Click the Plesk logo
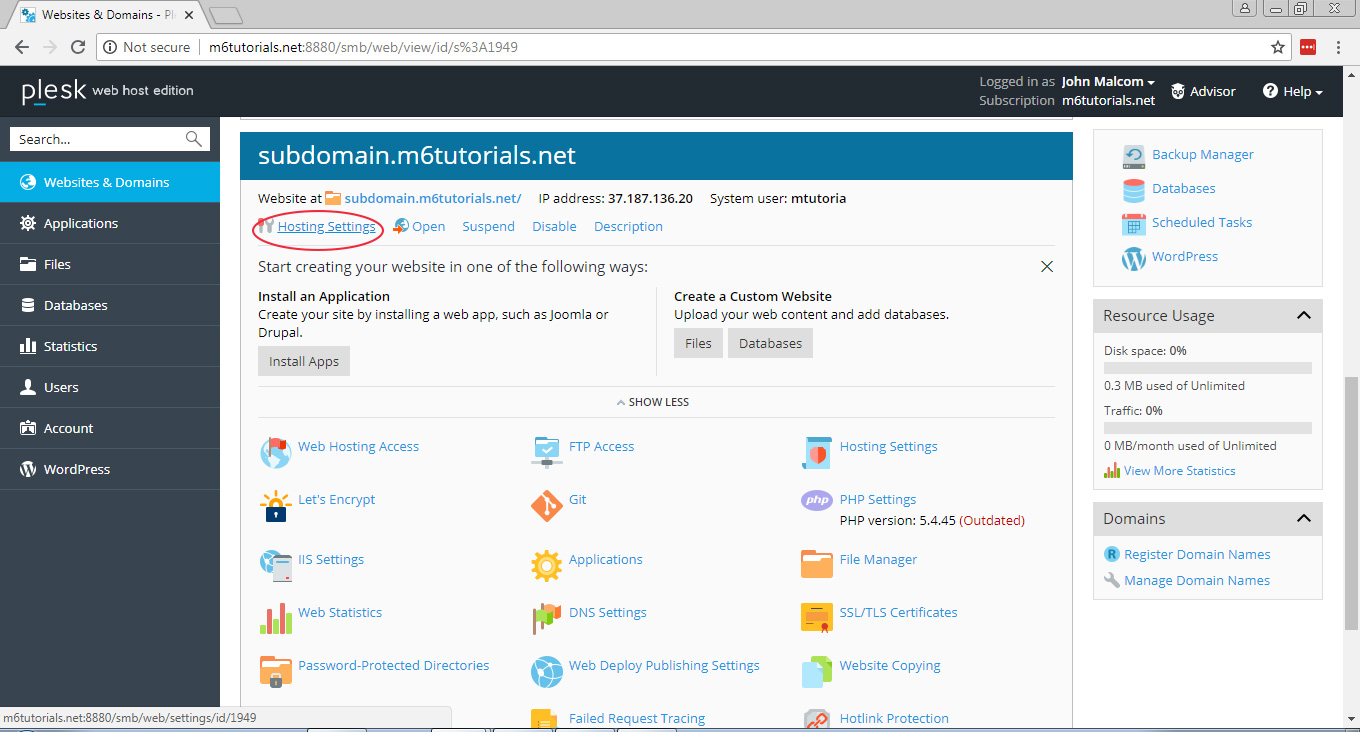The image size is (1360, 732). pos(54,91)
